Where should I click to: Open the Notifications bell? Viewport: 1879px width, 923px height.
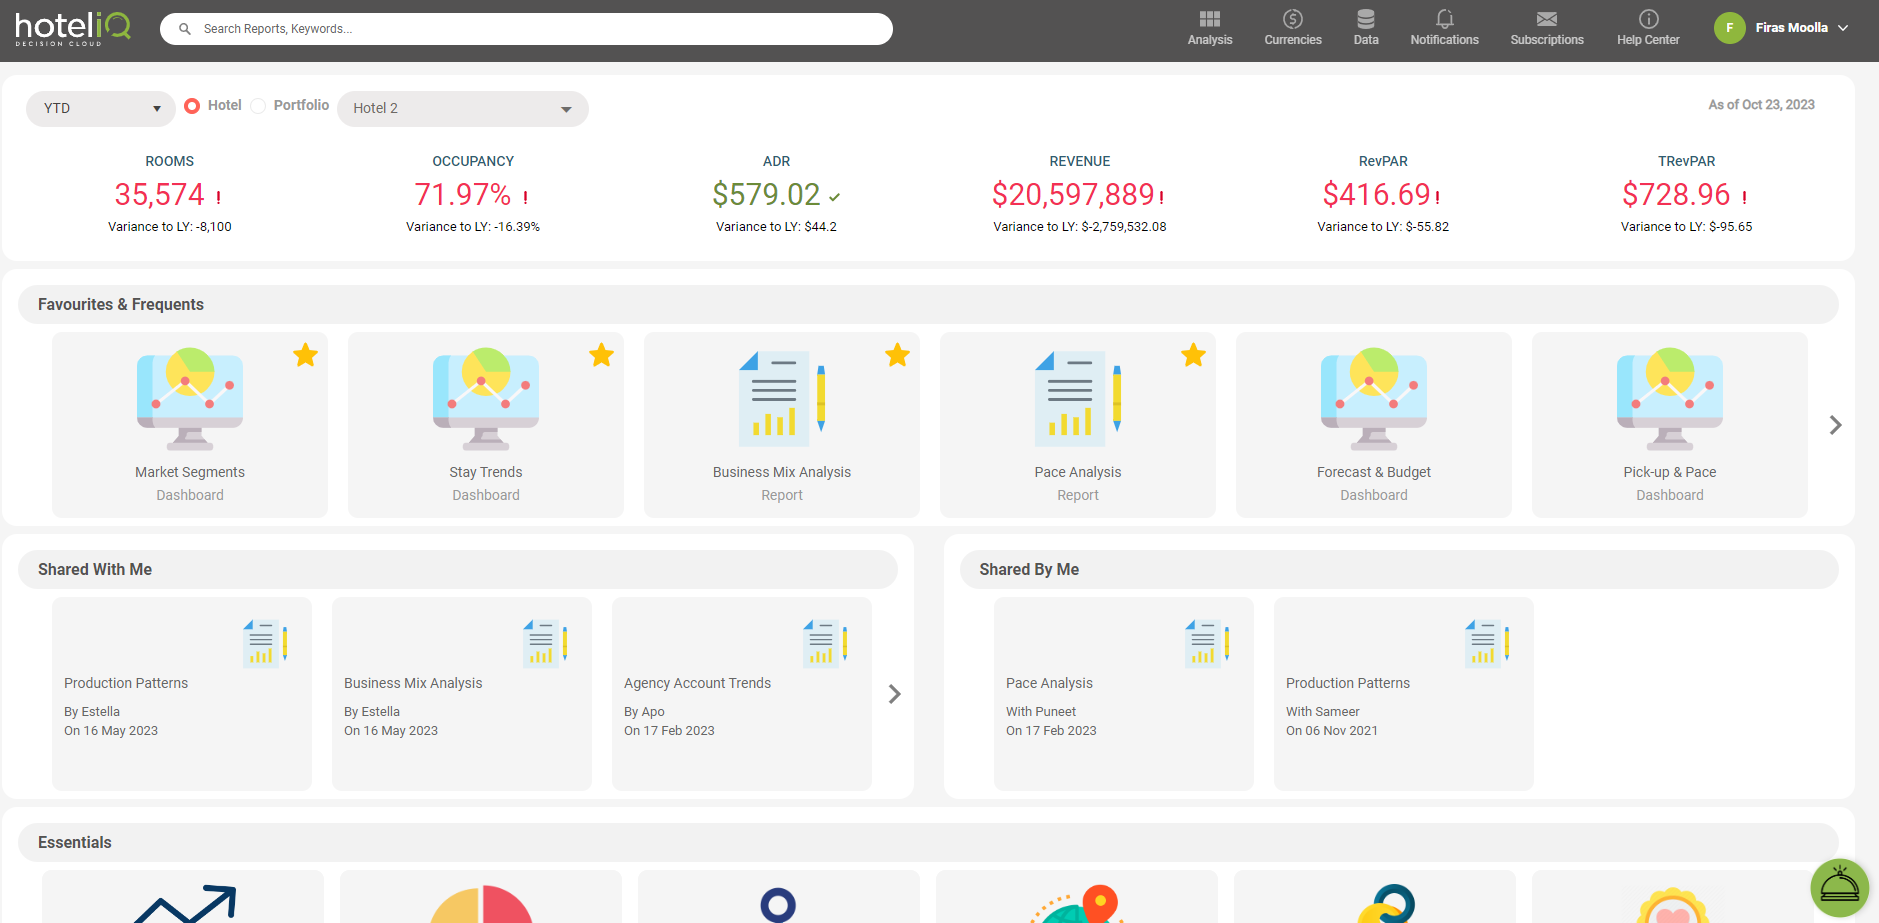tap(1444, 19)
